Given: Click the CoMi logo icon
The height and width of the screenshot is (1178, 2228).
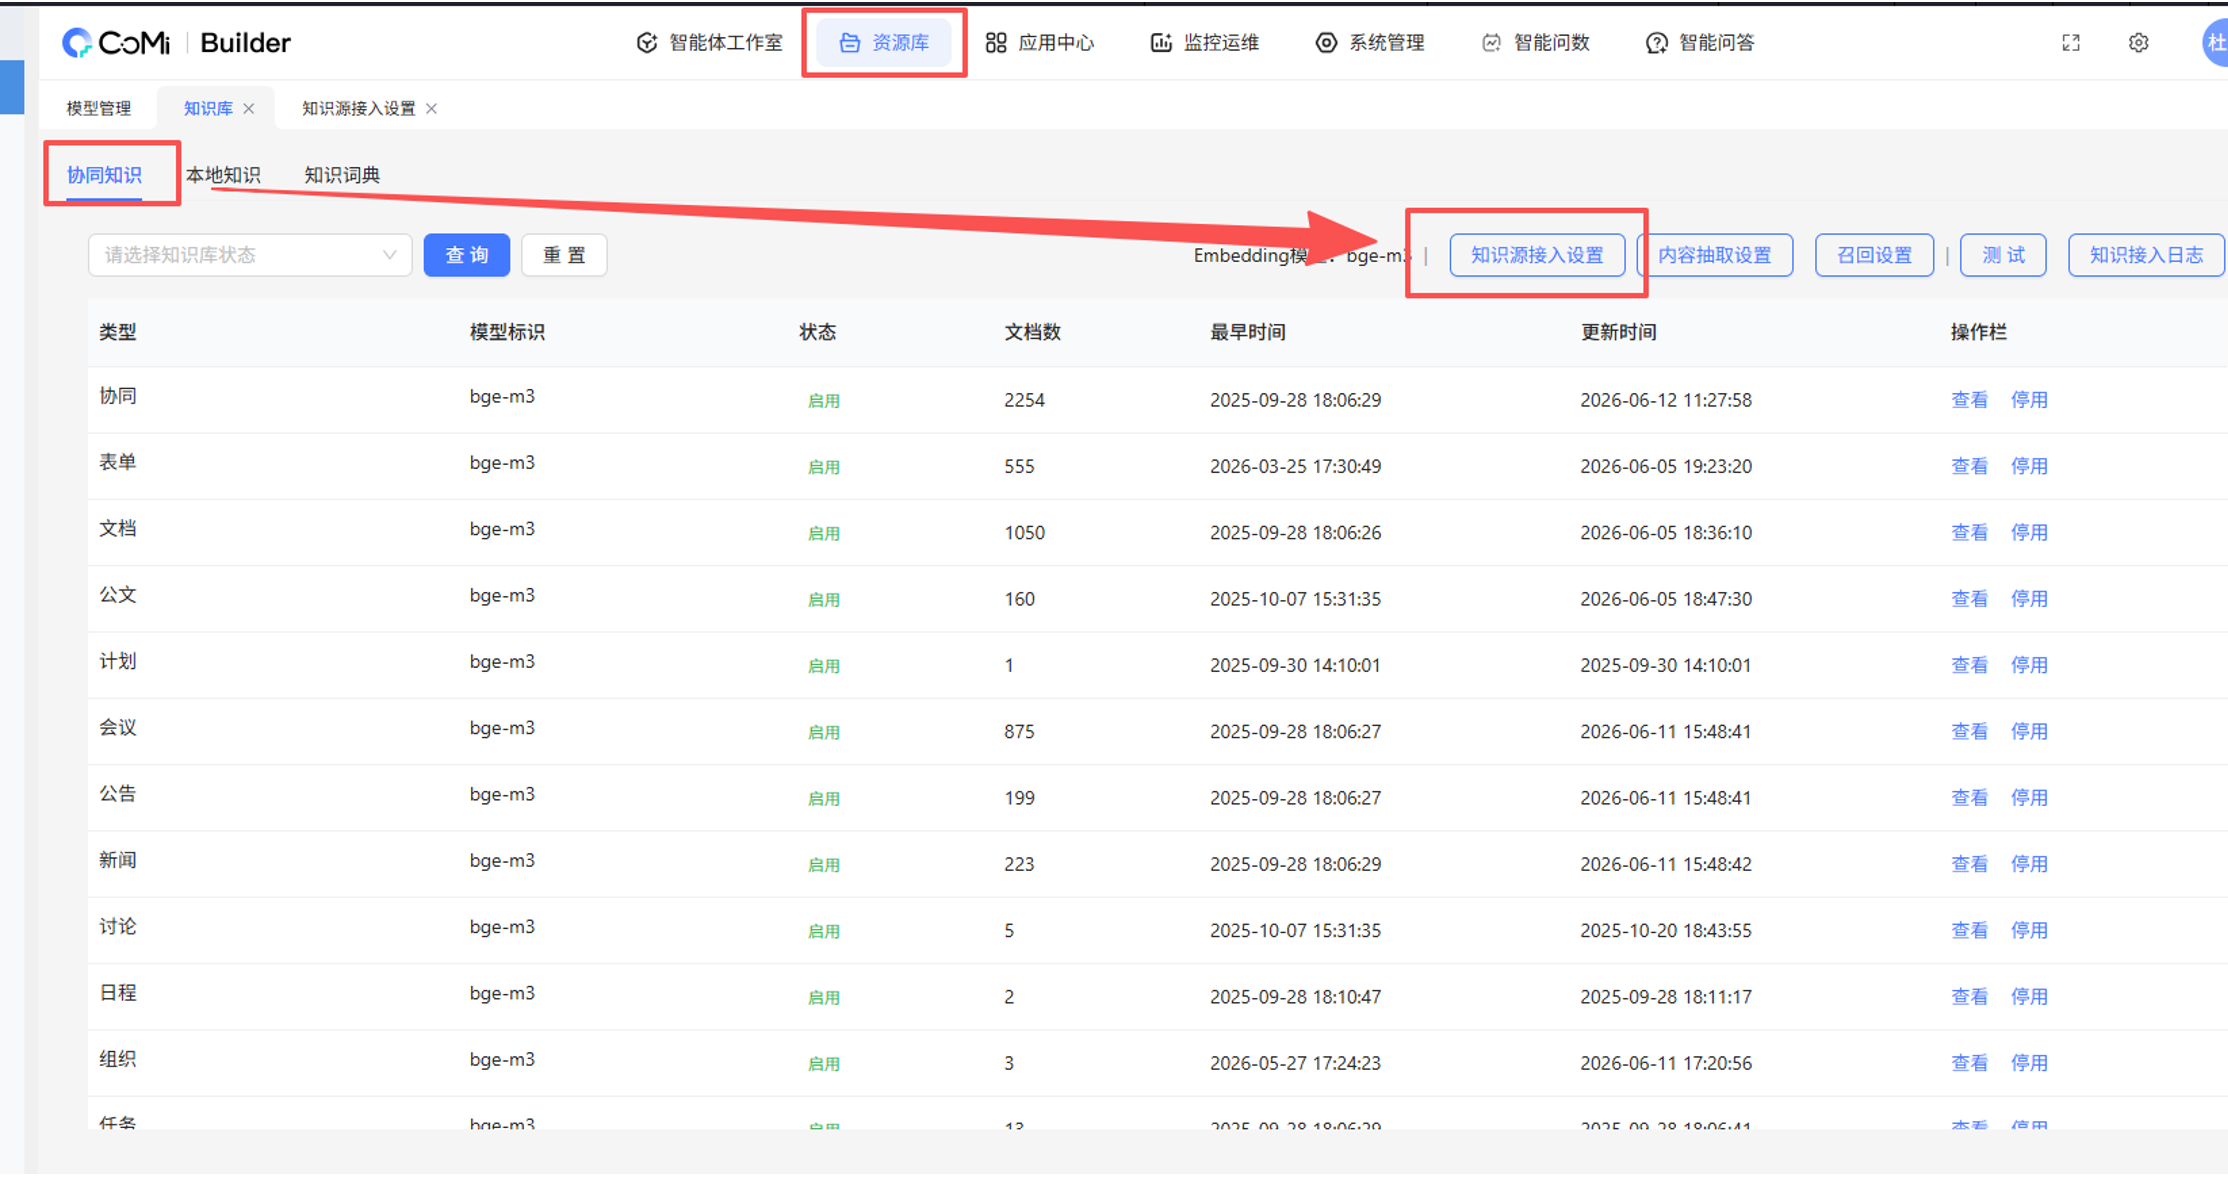Looking at the screenshot, I should (77, 43).
